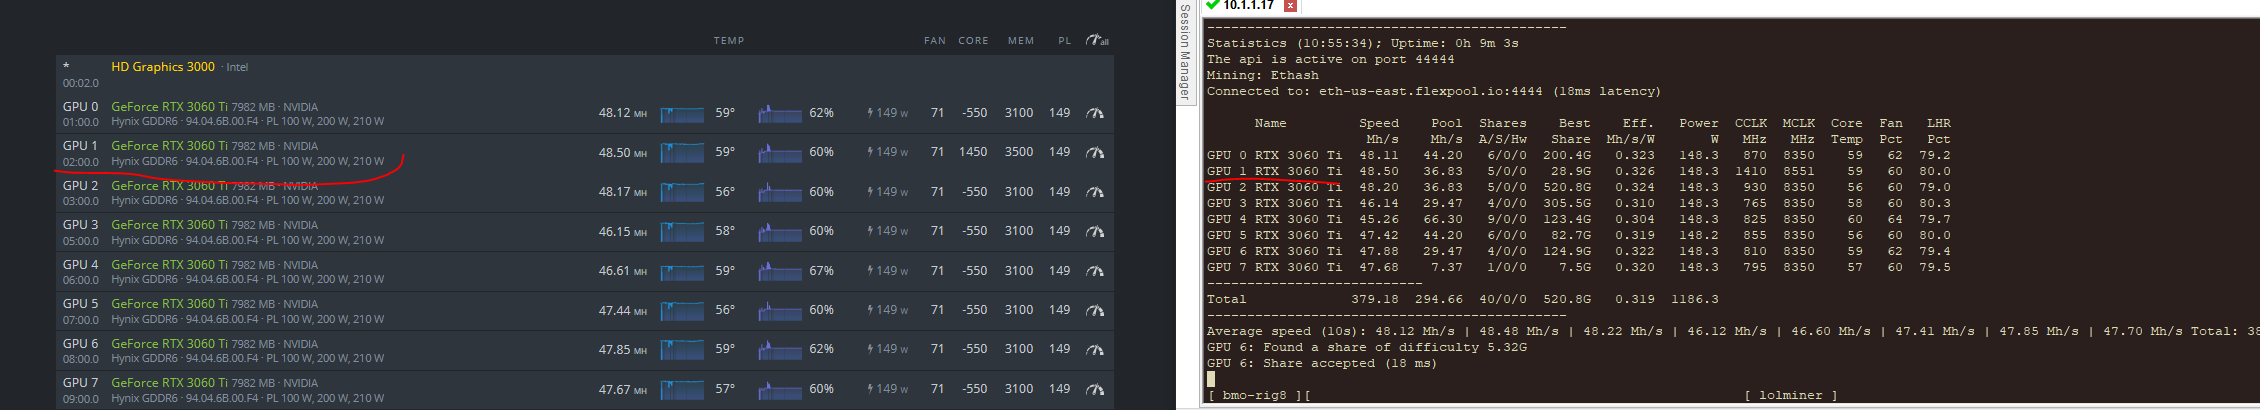
Task: Click GPU 1 hashrate history chart
Action: [x=682, y=153]
